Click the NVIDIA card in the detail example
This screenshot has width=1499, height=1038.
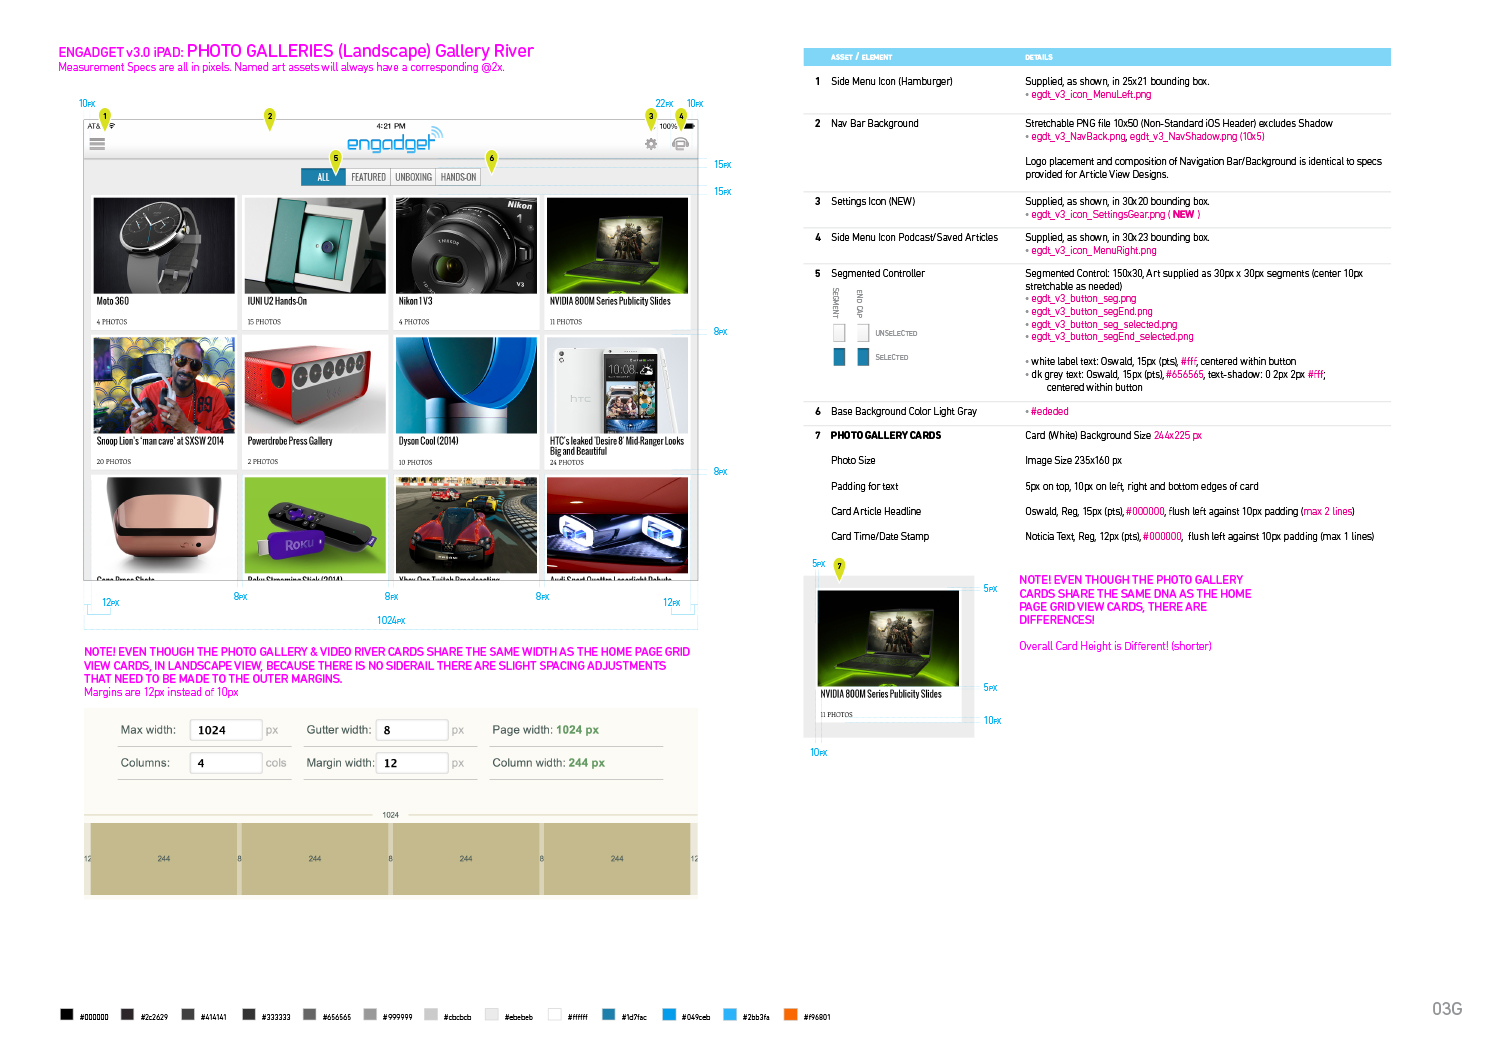pyautogui.click(x=889, y=655)
